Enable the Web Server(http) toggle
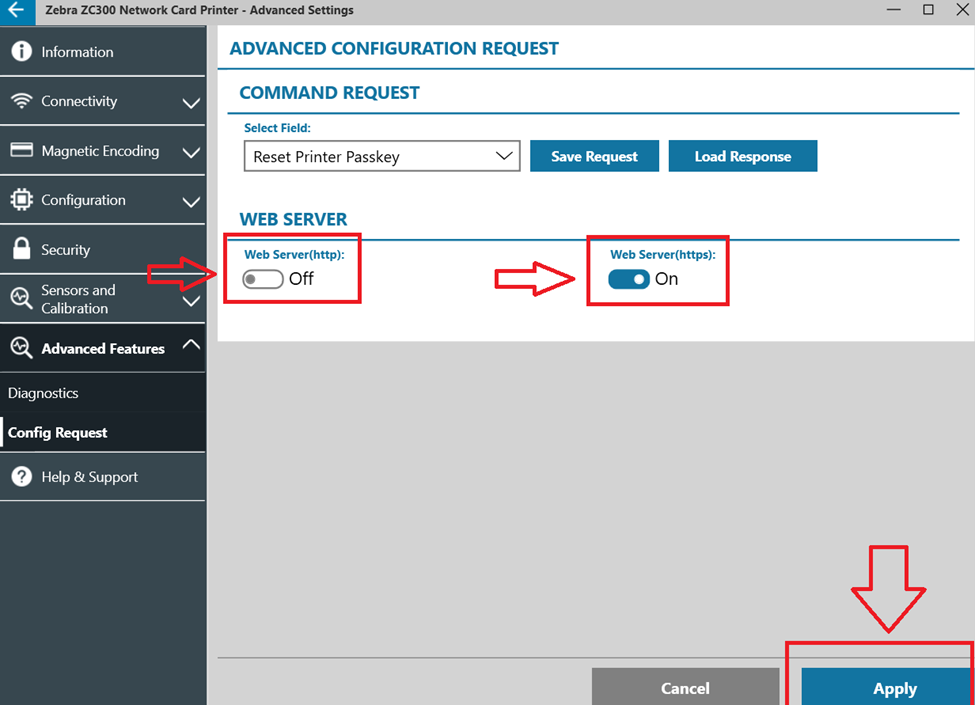Viewport: 975px width, 705px height. 263,279
